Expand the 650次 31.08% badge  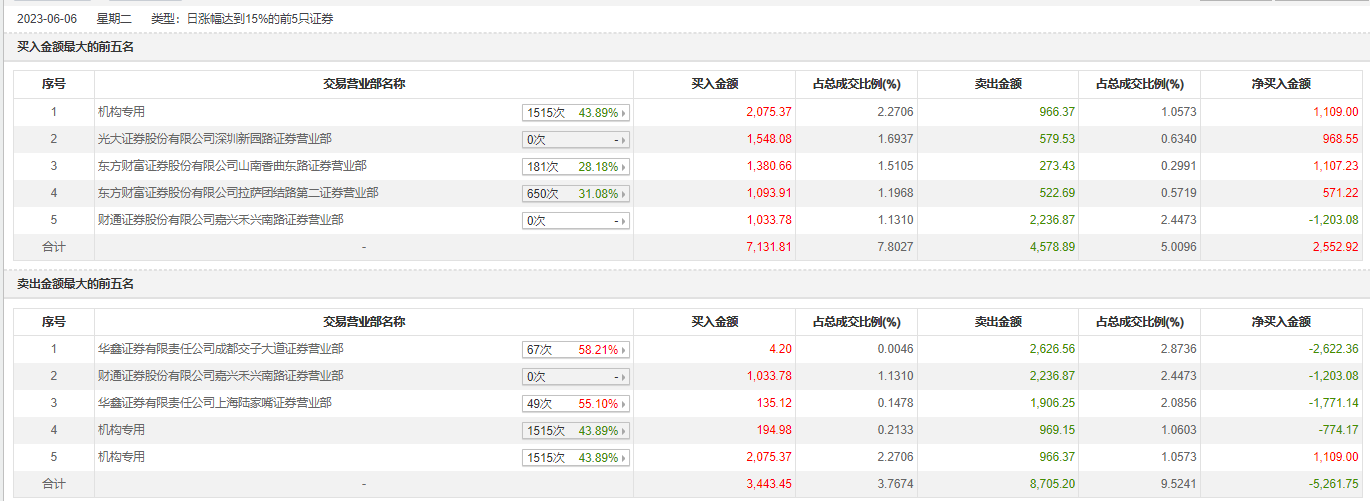point(576,194)
